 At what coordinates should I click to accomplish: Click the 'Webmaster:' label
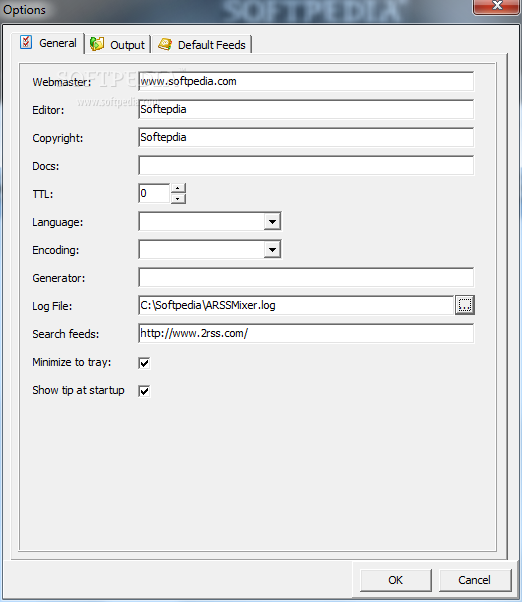pyautogui.click(x=62, y=82)
